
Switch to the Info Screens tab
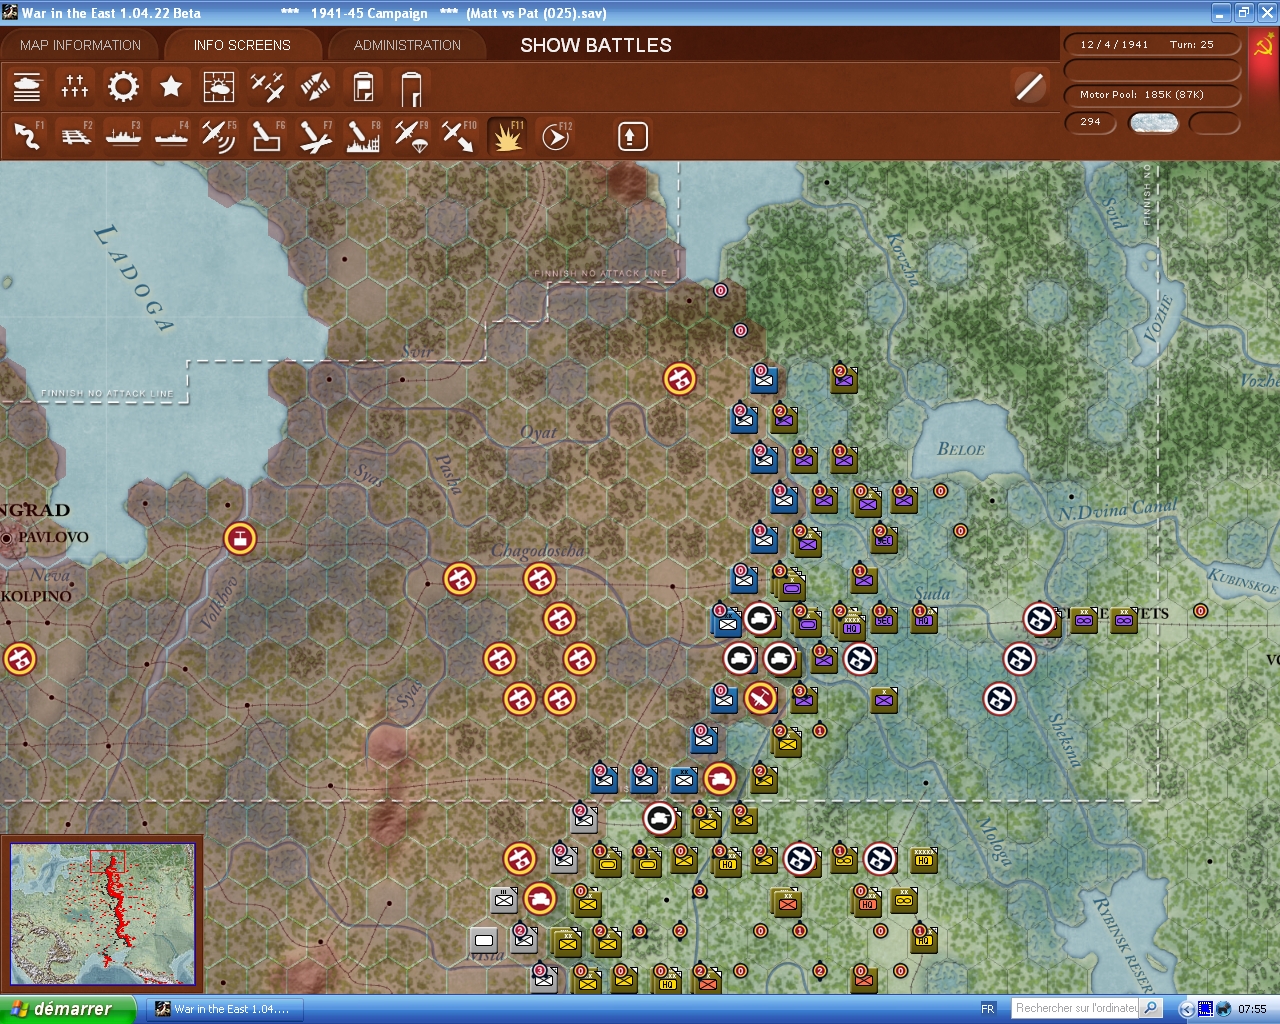point(242,45)
